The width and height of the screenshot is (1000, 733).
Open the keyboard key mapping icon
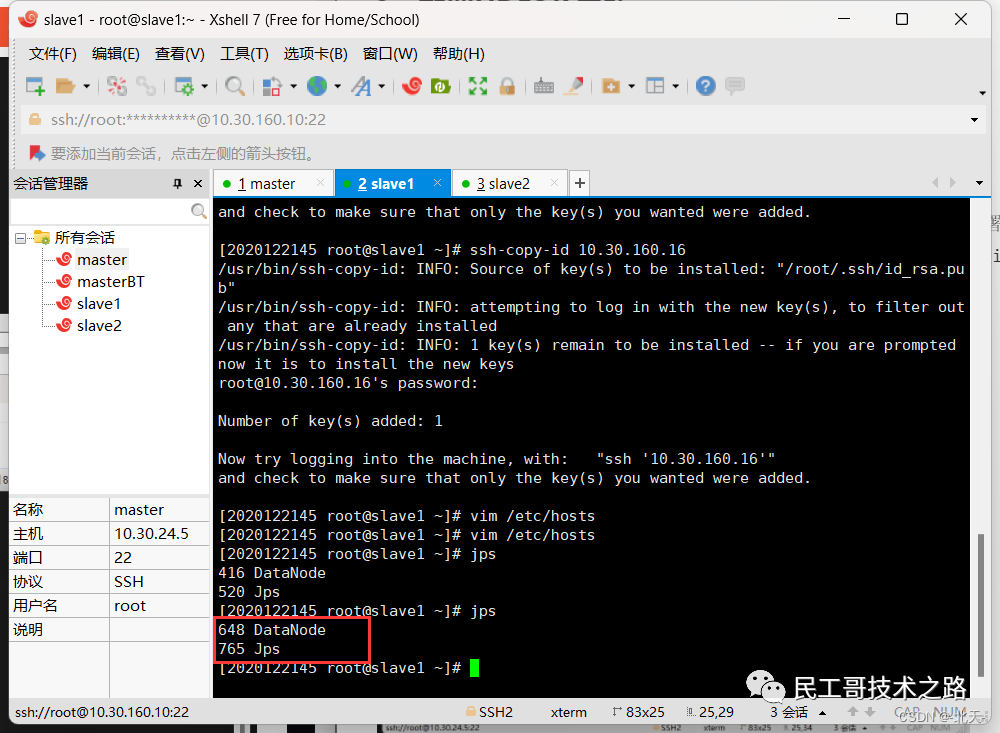[543, 86]
